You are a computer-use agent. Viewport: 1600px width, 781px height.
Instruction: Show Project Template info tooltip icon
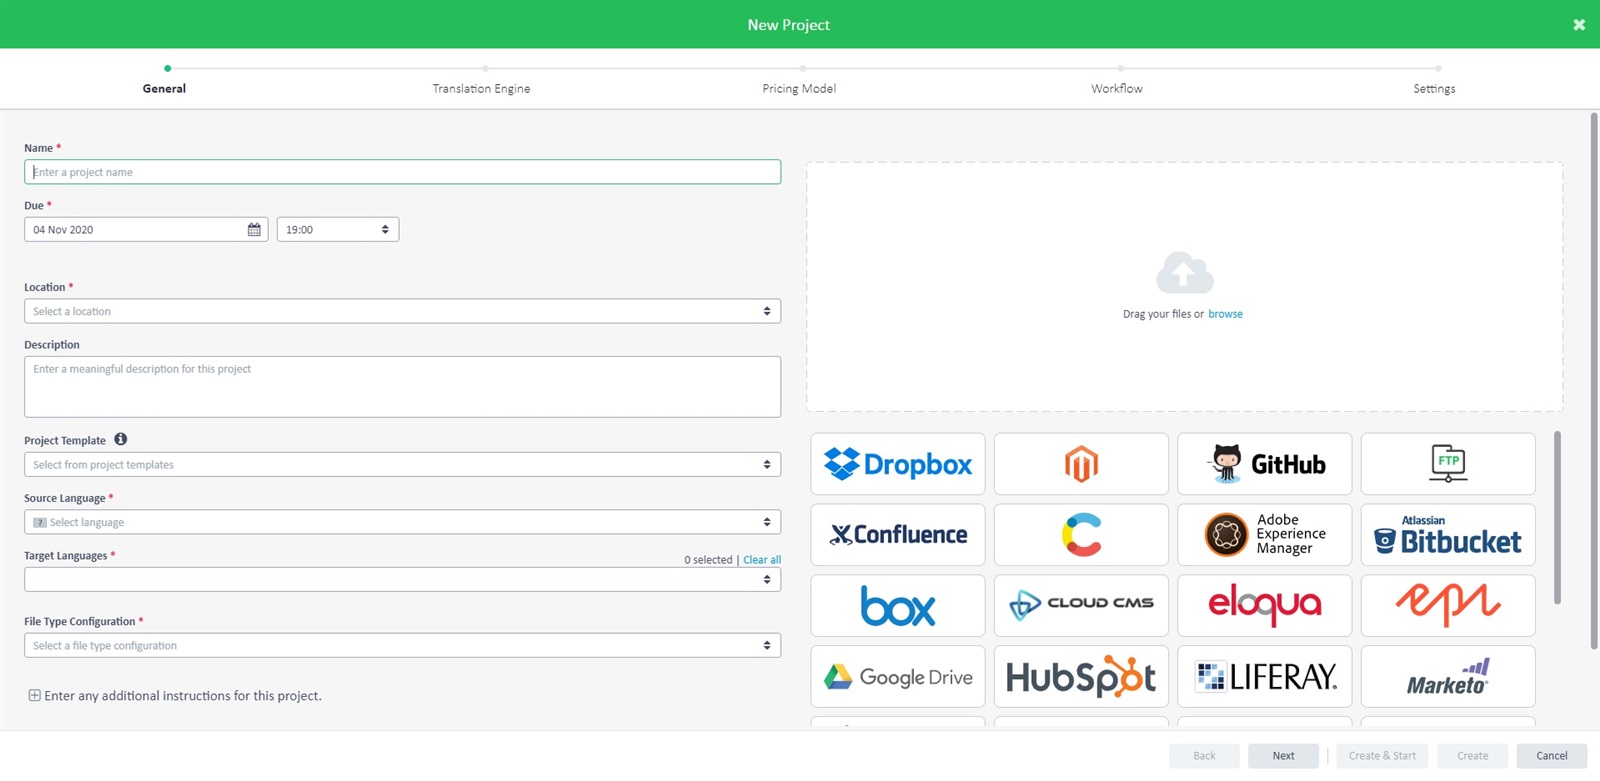click(x=121, y=439)
